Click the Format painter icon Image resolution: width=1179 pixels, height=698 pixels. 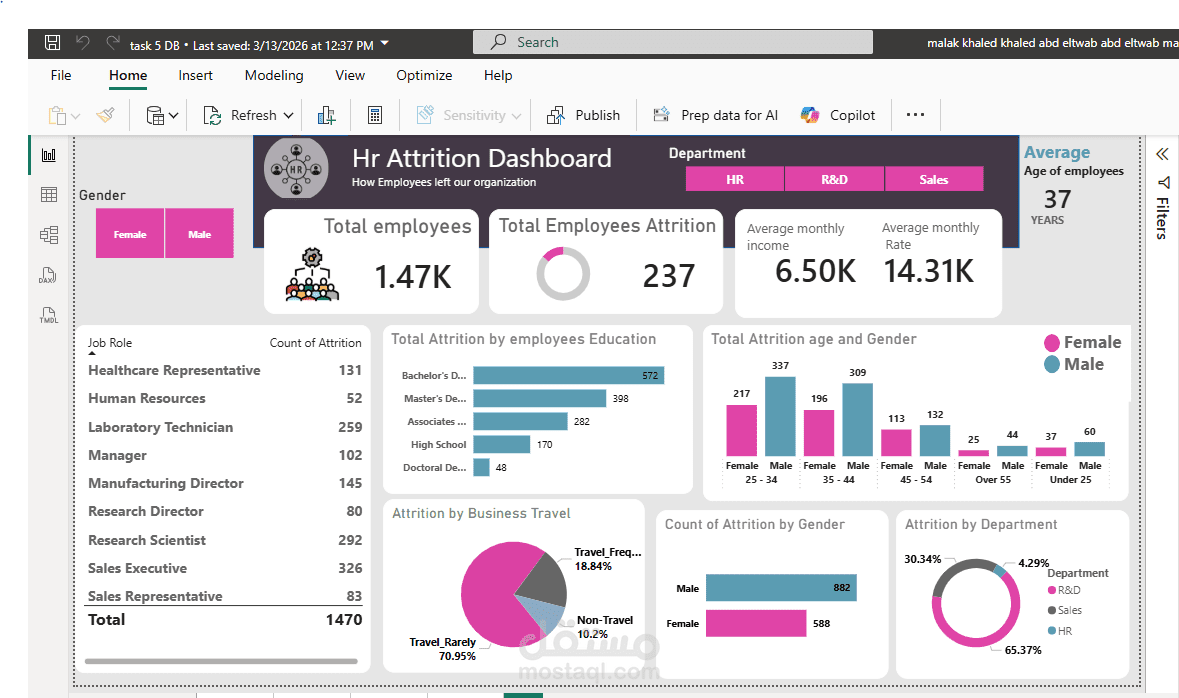(106, 115)
